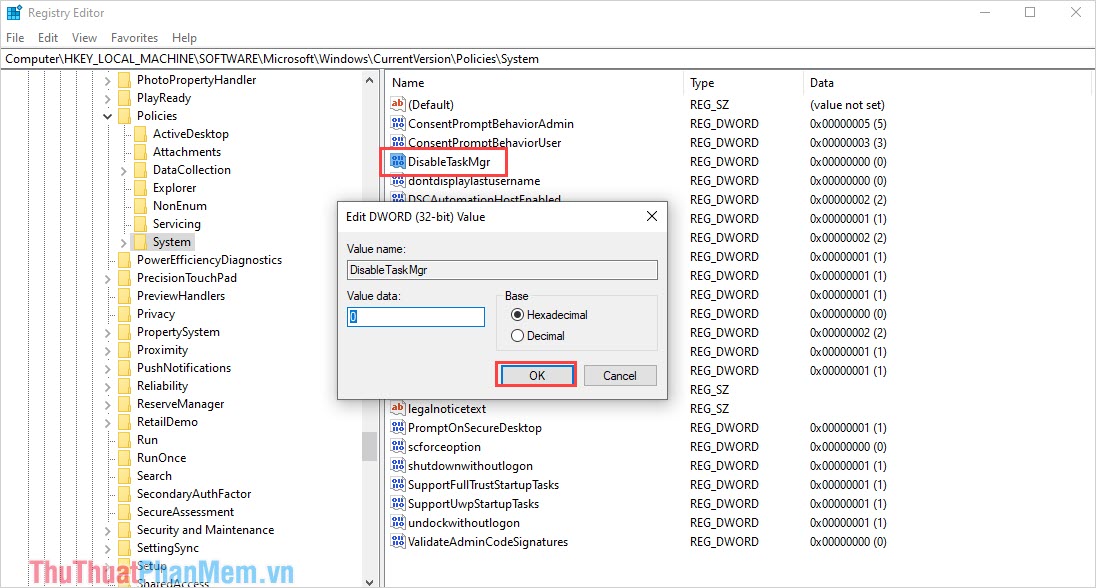This screenshot has height=588, width=1096.
Task: Click the DWORD icon beside ValidateAdminCodeSignatures
Action: pos(397,542)
